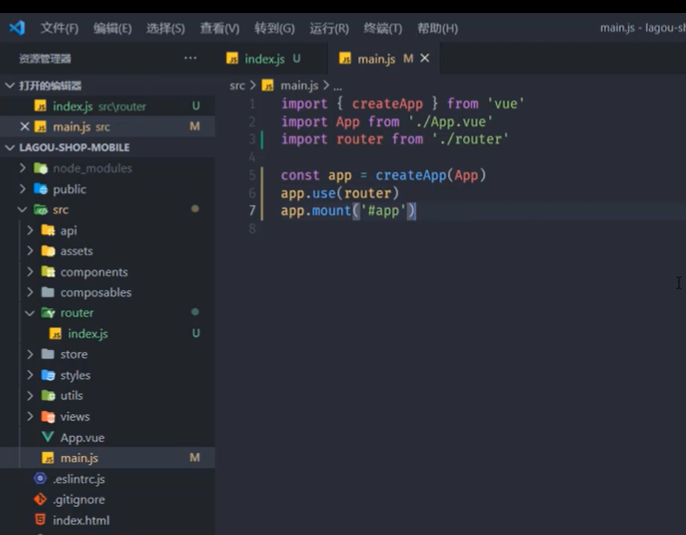Collapse the router folder chevron
Screen dimensions: 686x535
30,313
